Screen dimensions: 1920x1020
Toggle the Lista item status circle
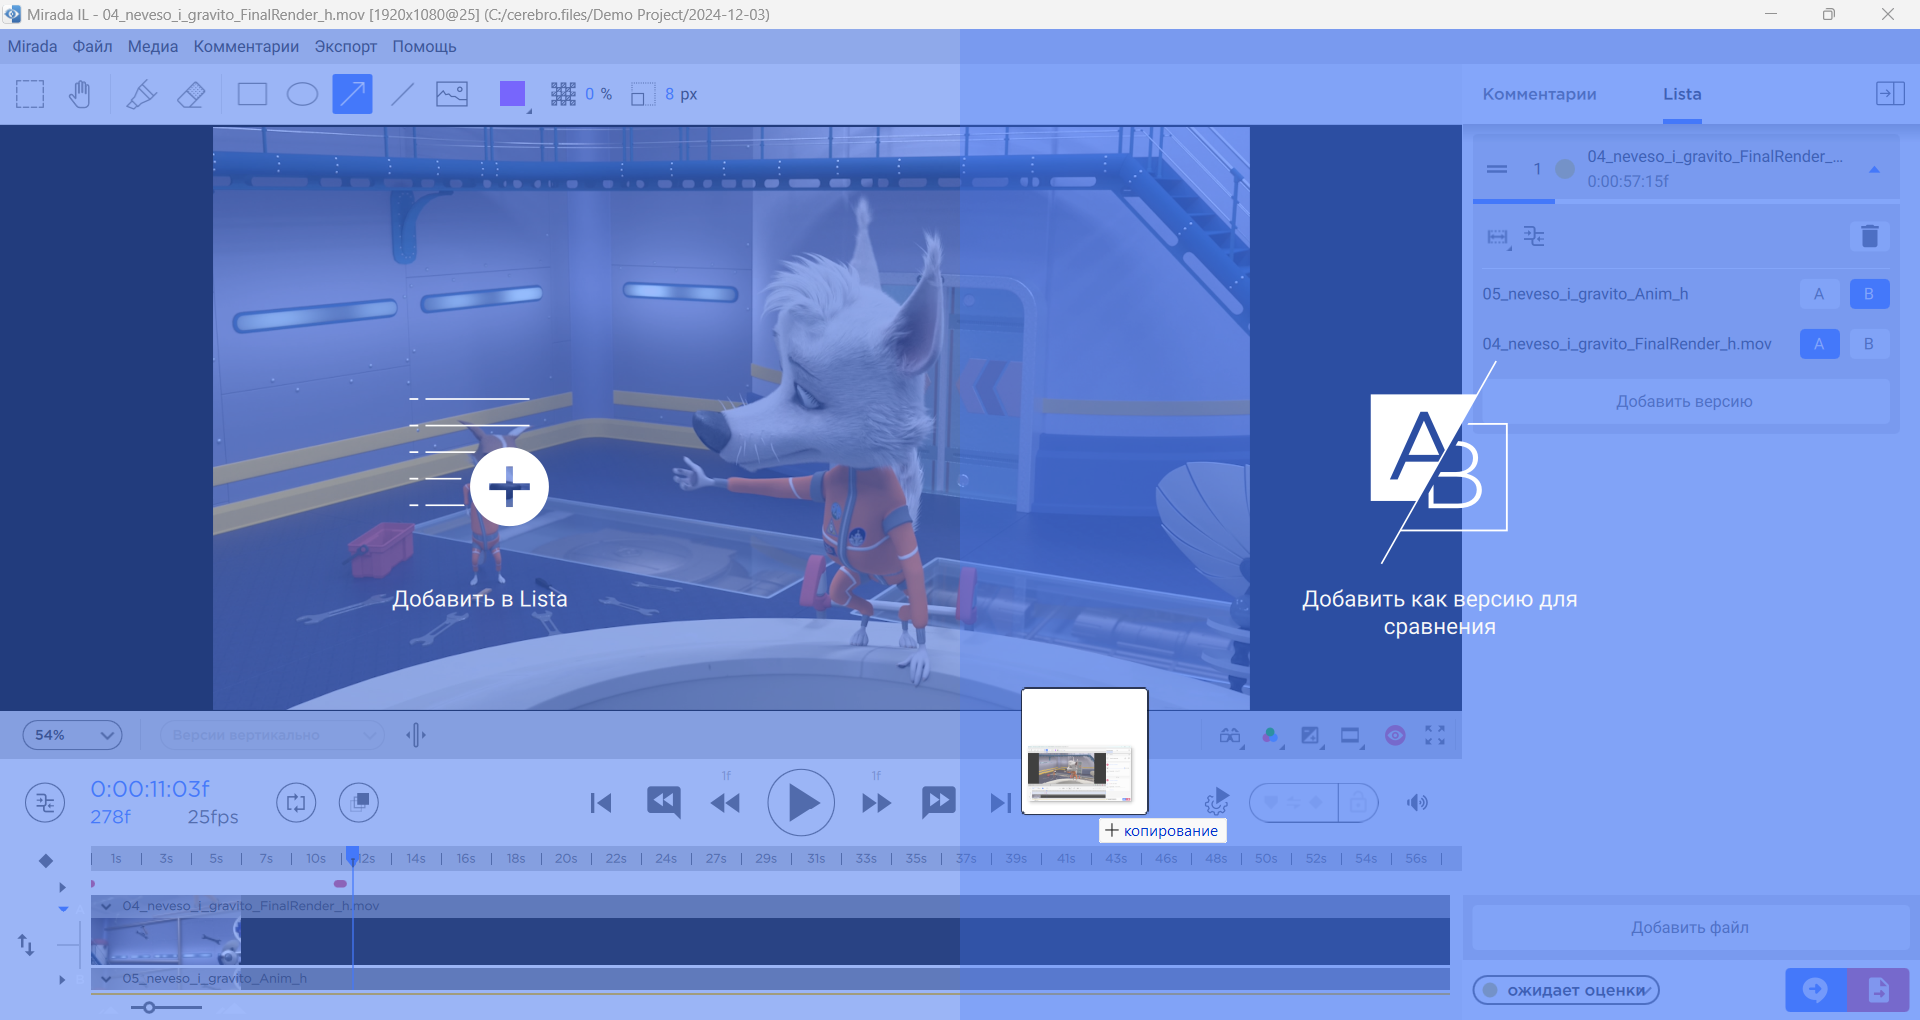tap(1565, 169)
